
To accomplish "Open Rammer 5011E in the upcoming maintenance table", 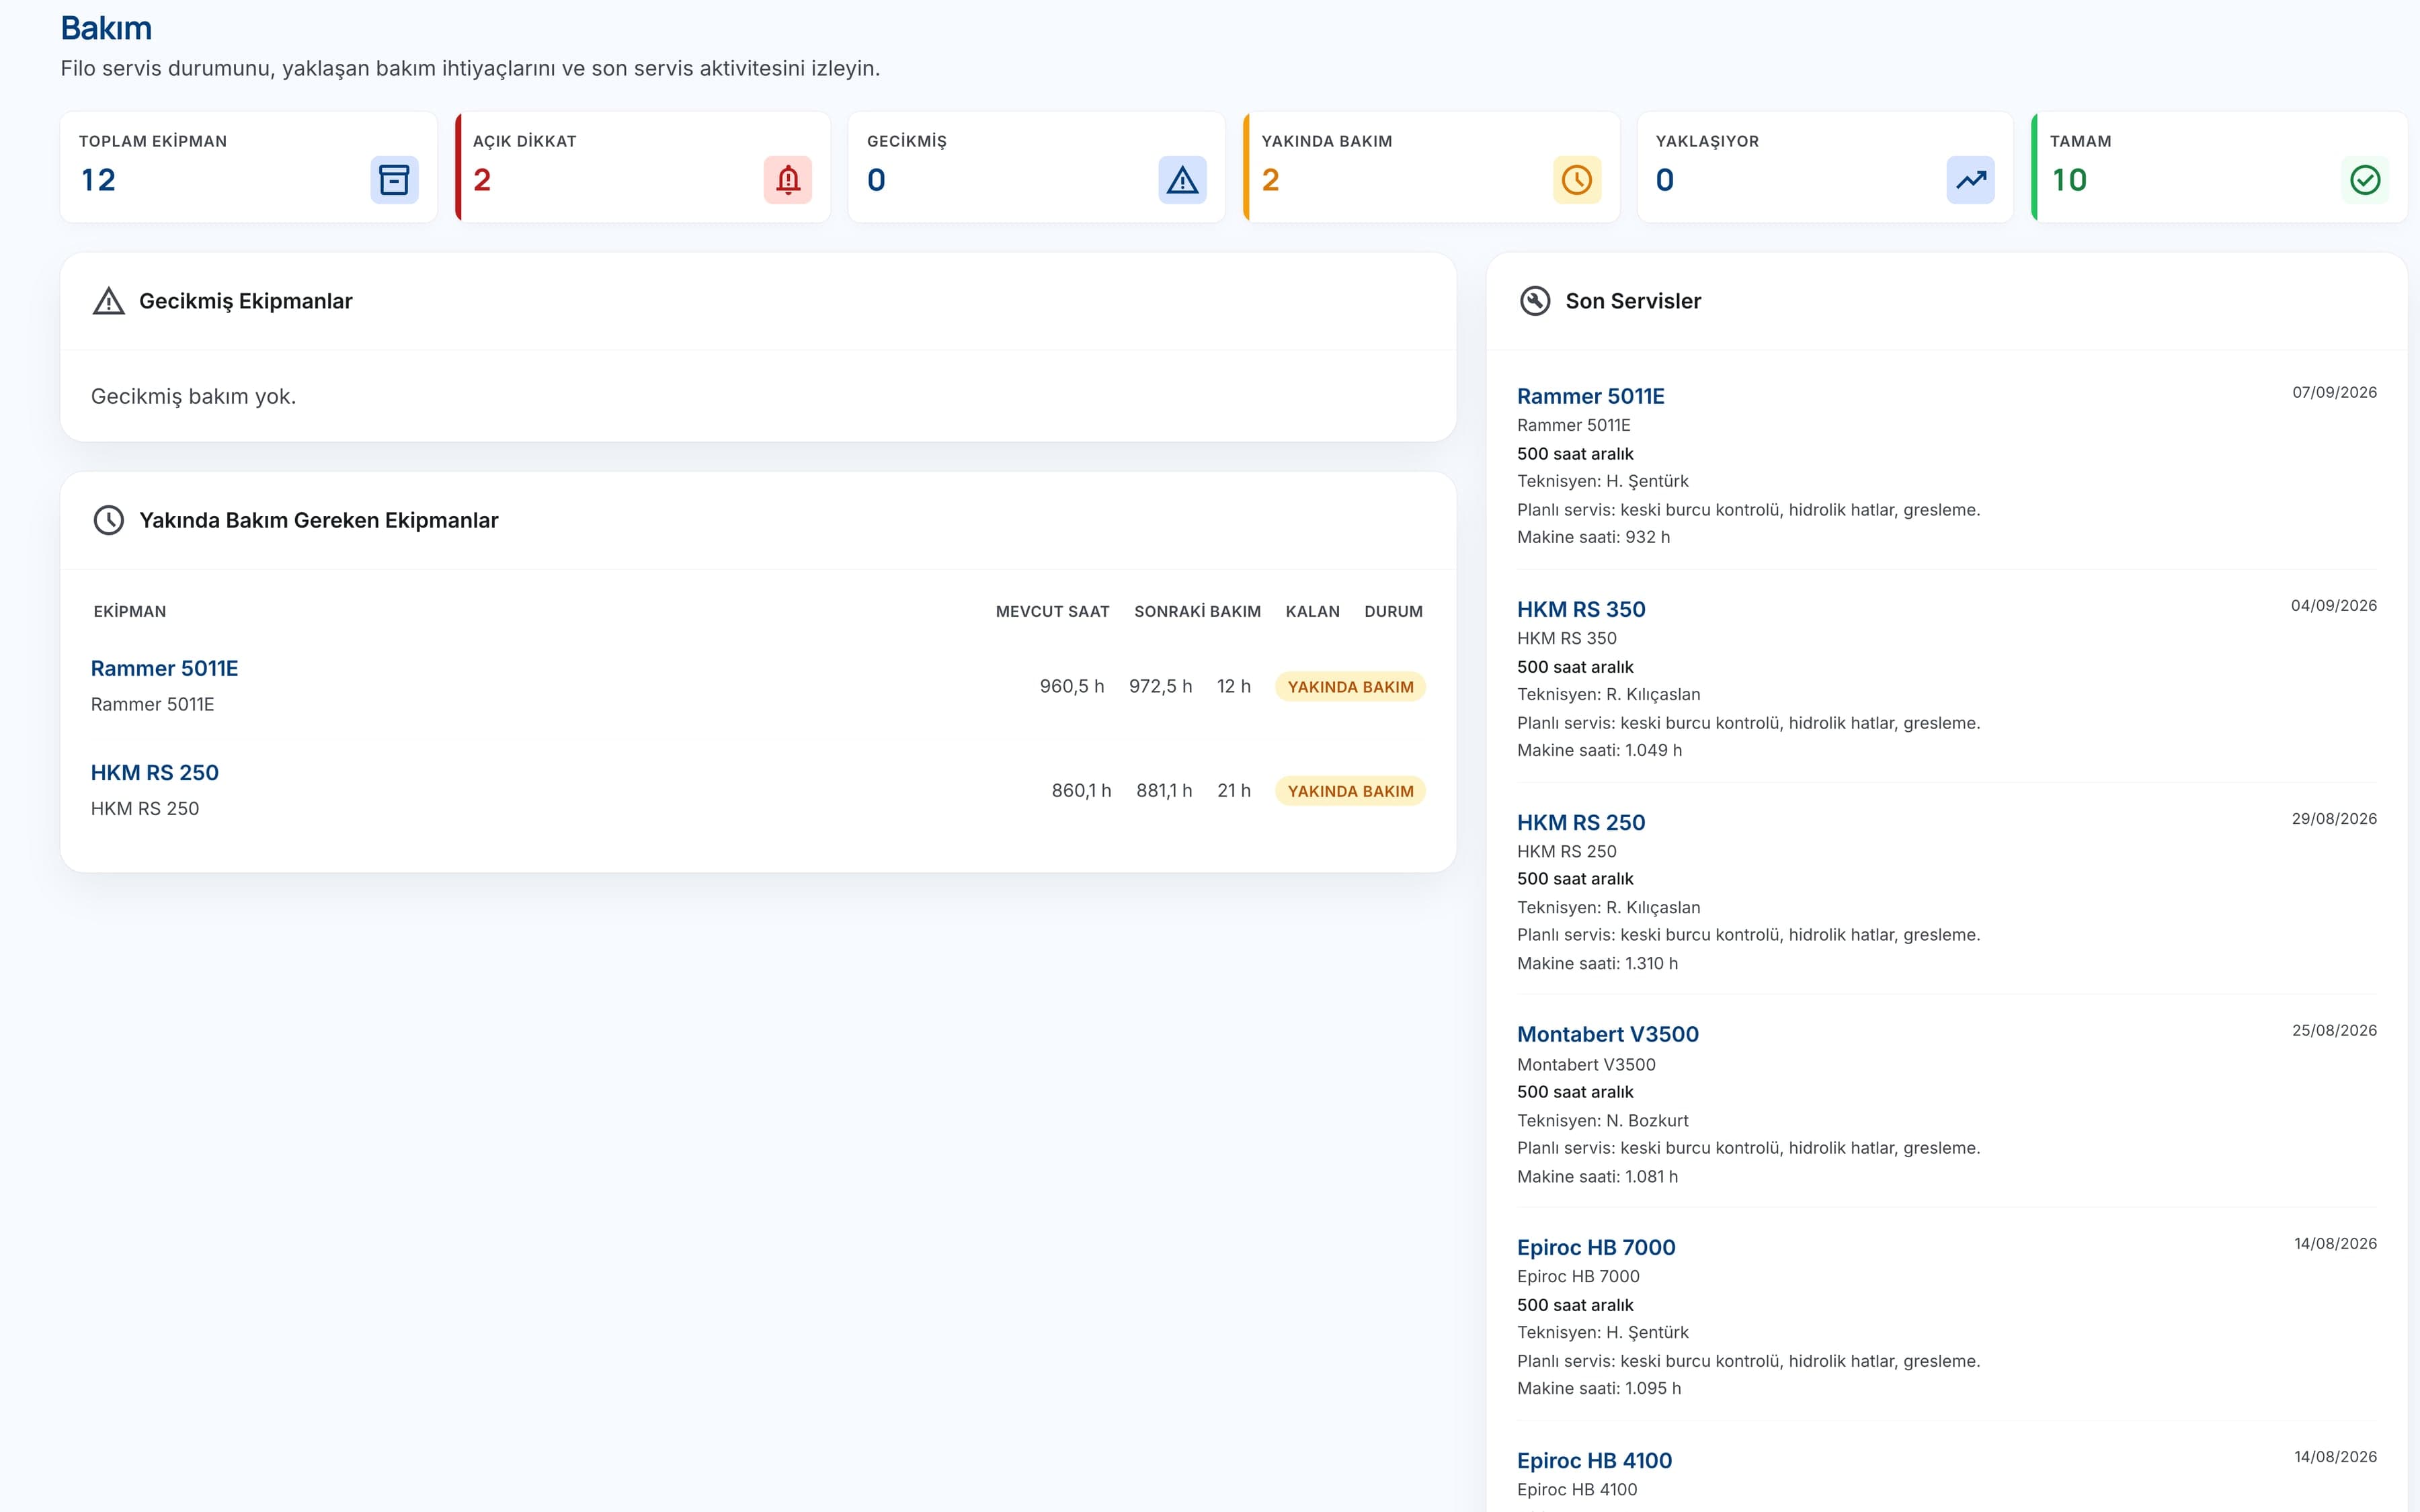I will click(165, 668).
